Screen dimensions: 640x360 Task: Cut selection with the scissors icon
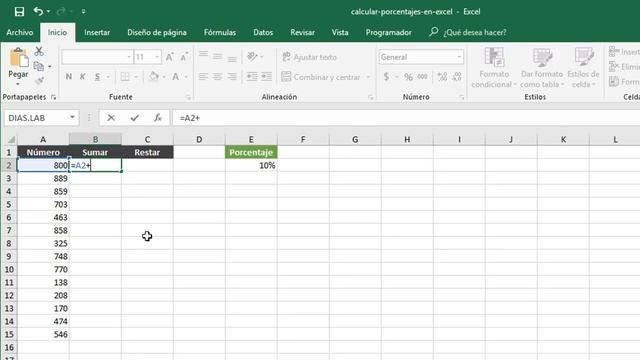pyautogui.click(x=39, y=51)
